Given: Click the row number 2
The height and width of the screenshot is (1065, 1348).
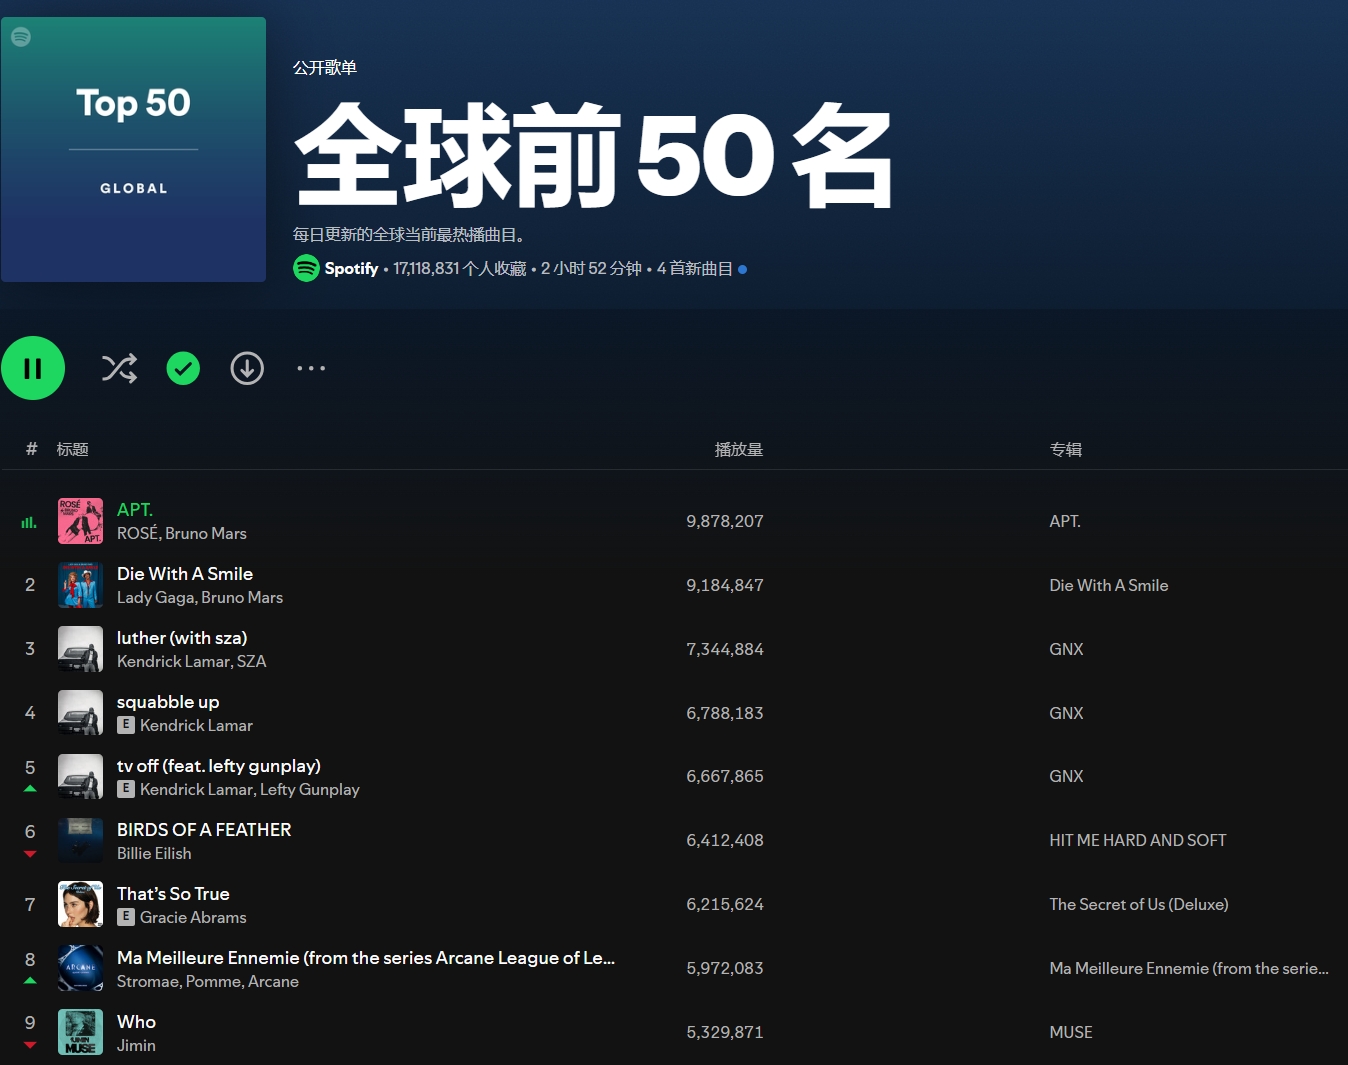Looking at the screenshot, I should (x=30, y=585).
